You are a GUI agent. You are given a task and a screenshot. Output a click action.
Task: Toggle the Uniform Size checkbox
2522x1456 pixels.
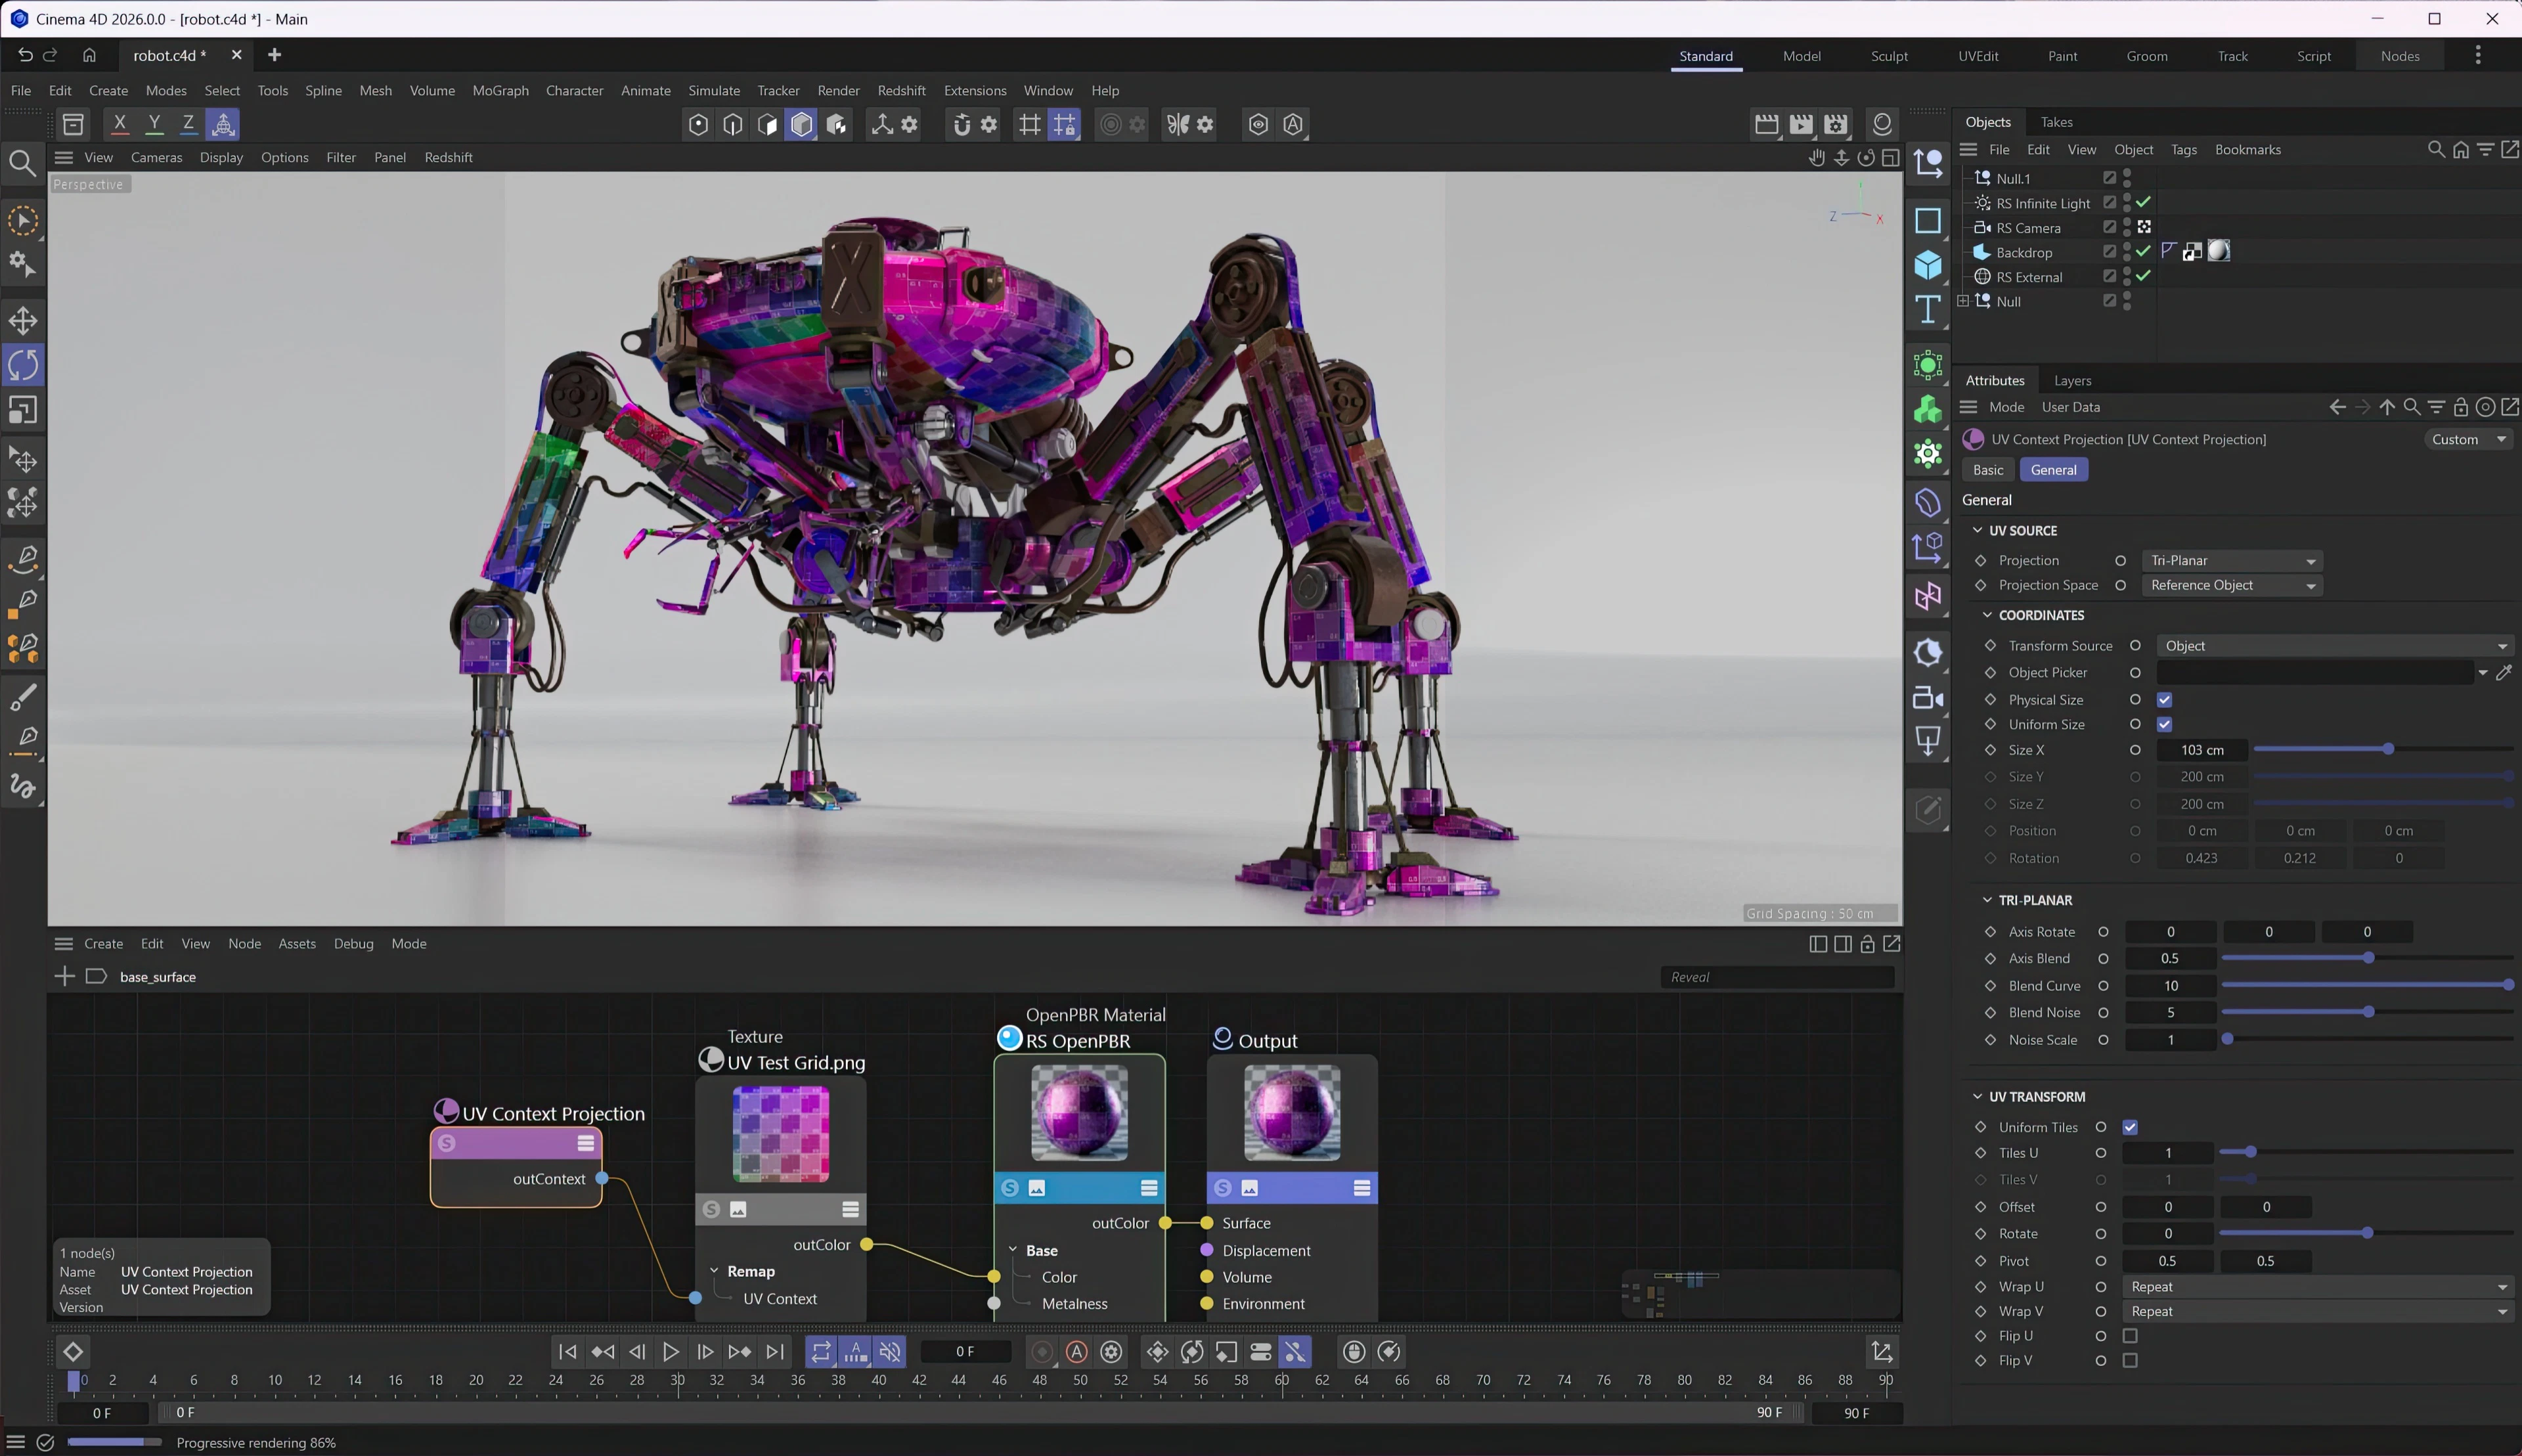click(x=2164, y=725)
